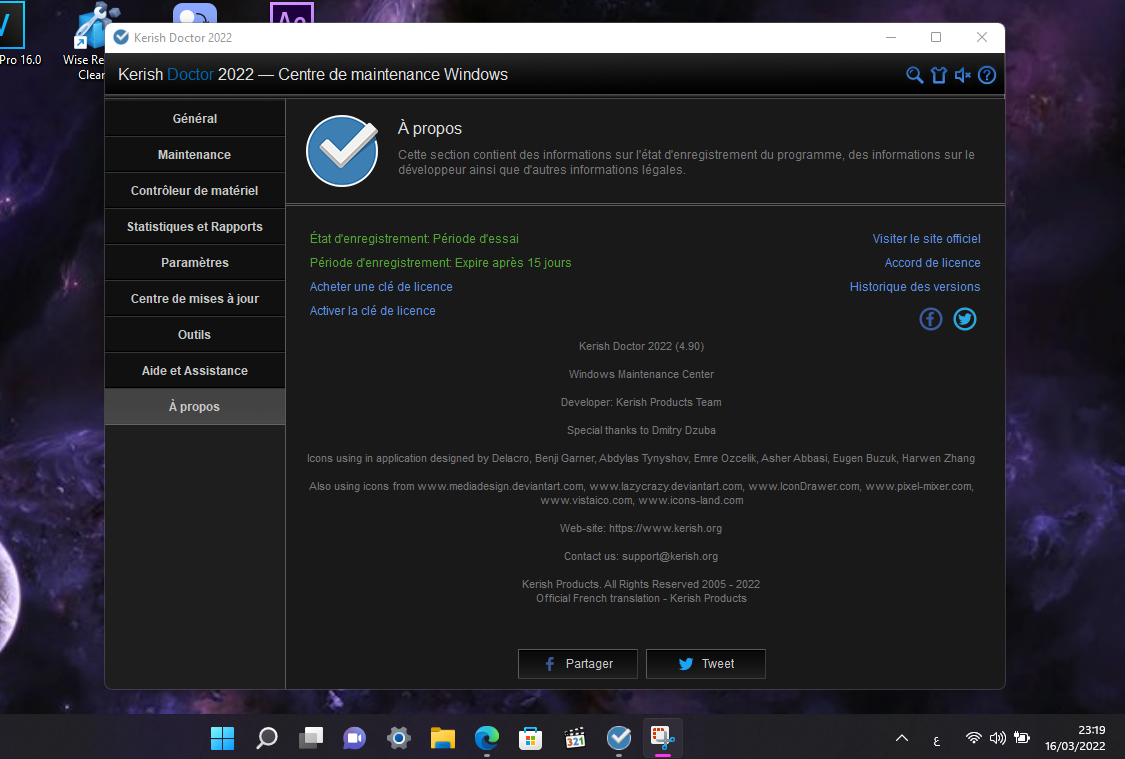Go to Paramètres
Viewport: 1125px width, 759px height.
[x=194, y=262]
